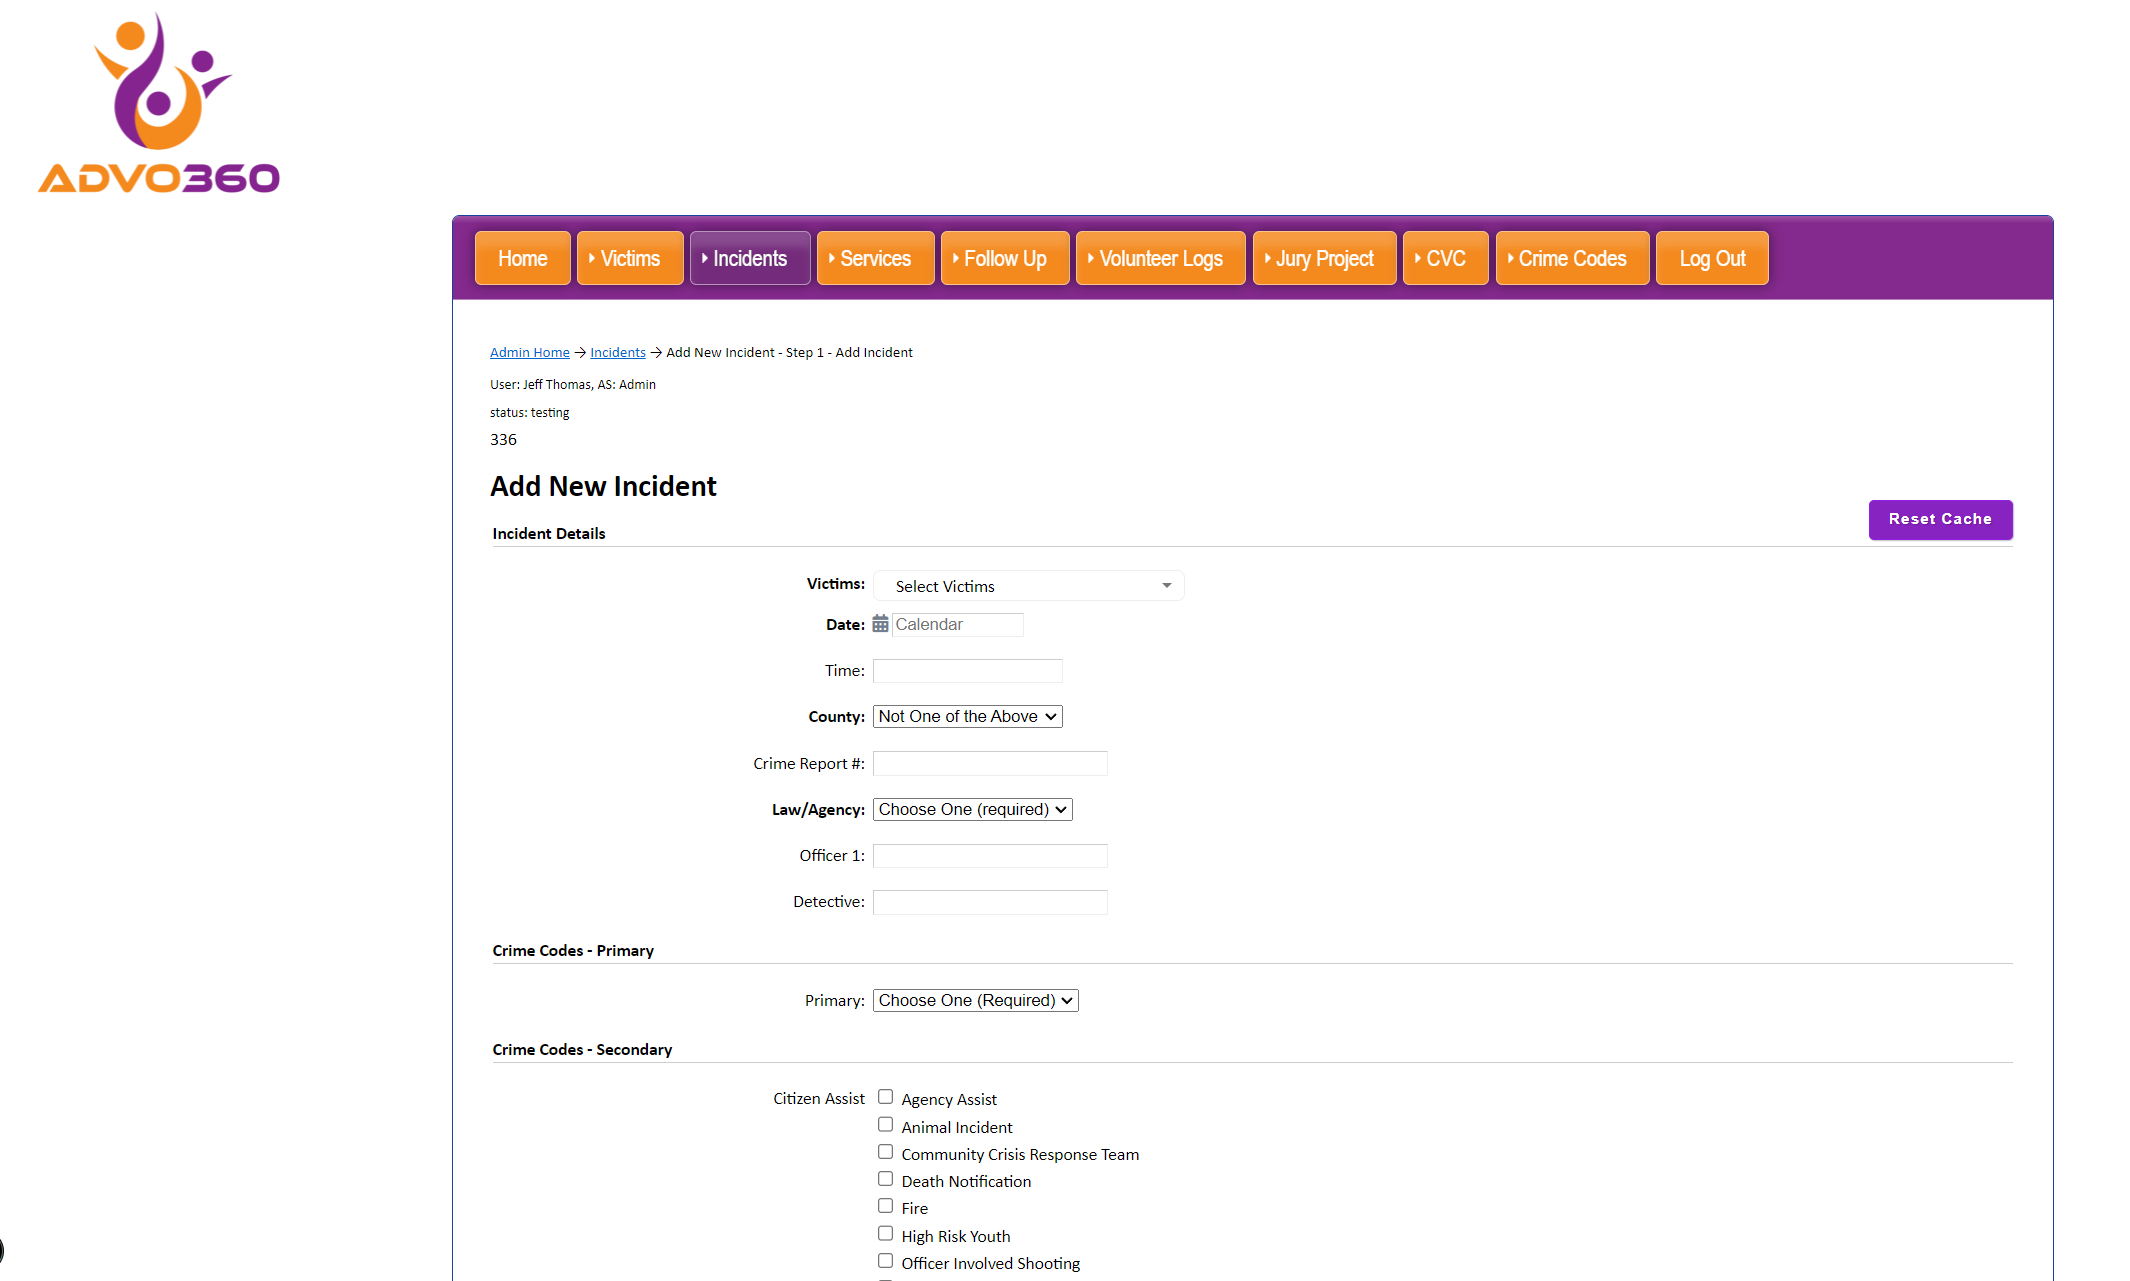
Task: Focus the Officer 1 field
Action: [990, 856]
